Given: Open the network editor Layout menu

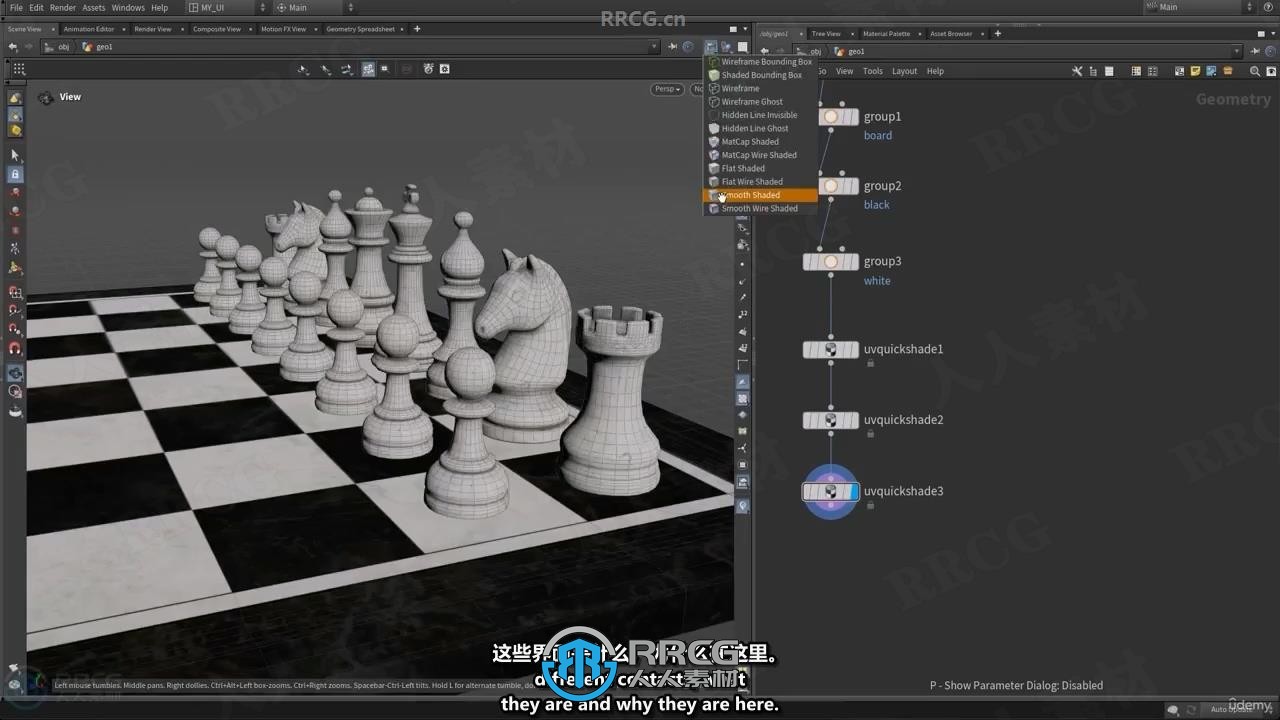Looking at the screenshot, I should 904,71.
